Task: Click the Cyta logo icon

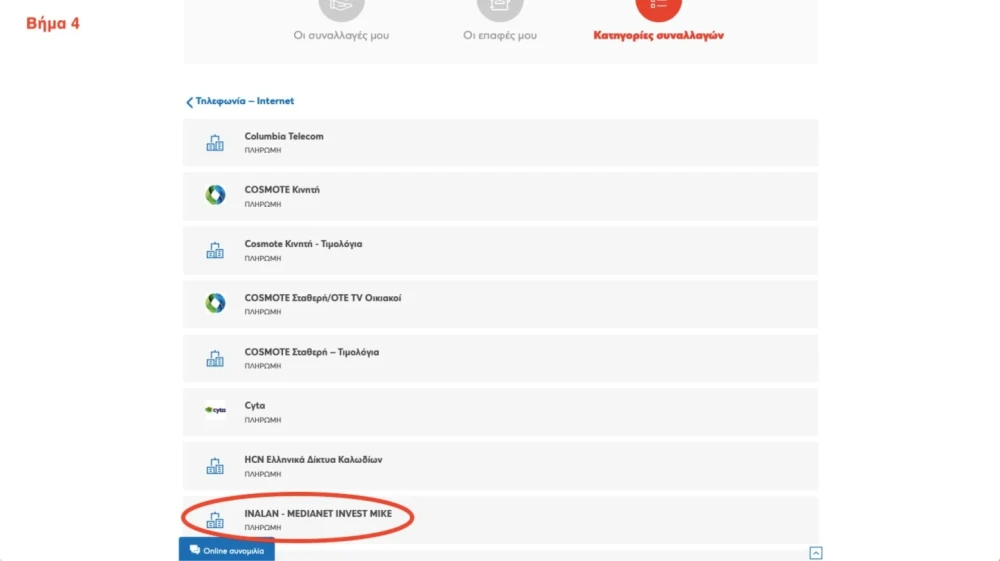Action: (x=215, y=410)
